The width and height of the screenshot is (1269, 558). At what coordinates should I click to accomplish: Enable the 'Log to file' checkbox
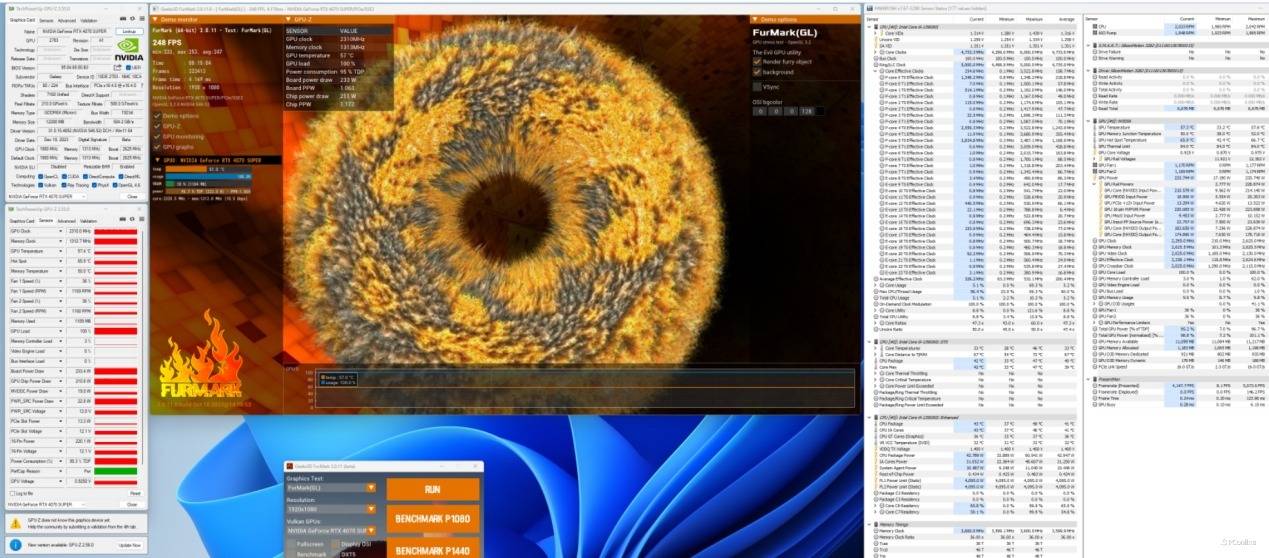pyautogui.click(x=14, y=493)
